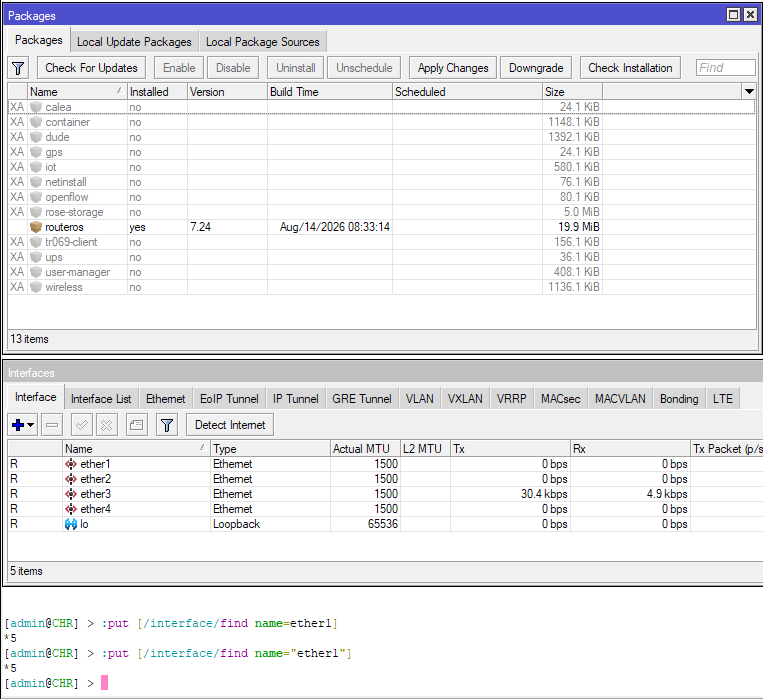Click the Find search field
The image size is (763, 699).
[726, 68]
